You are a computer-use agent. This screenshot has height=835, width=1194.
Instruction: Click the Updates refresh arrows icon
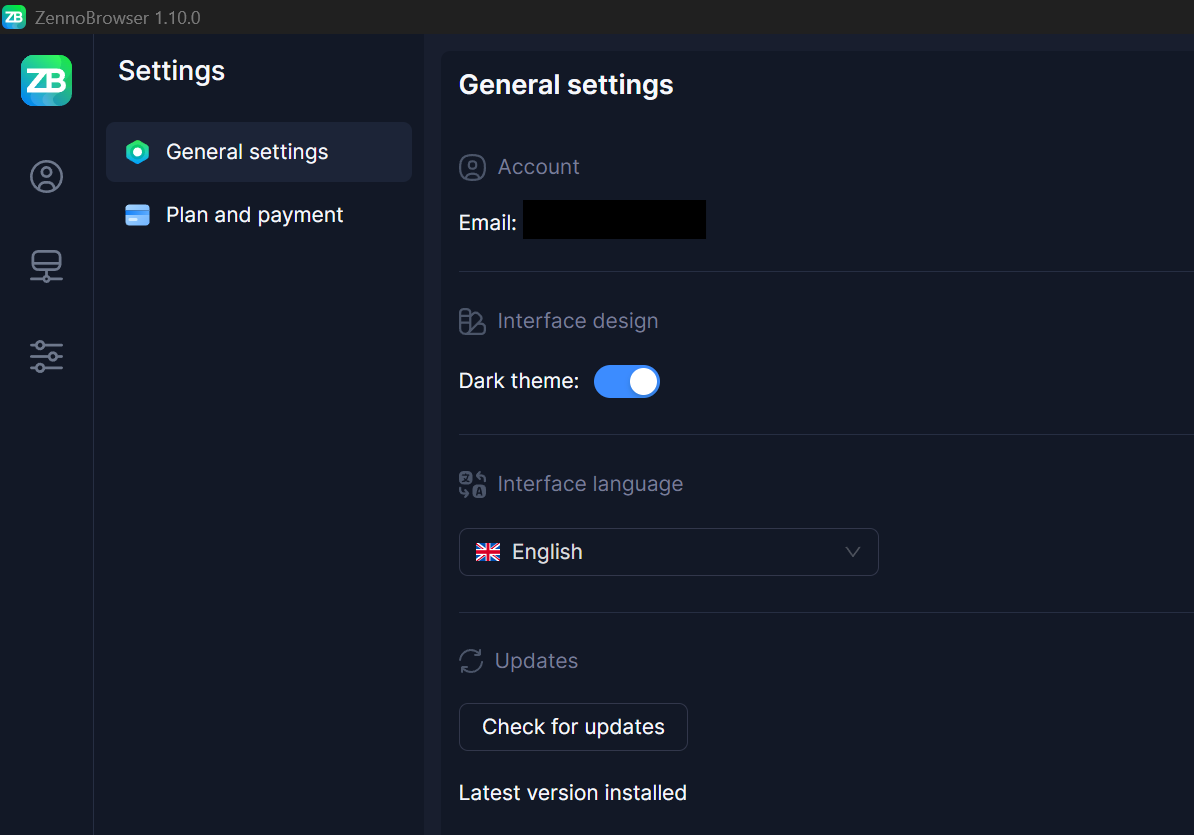point(471,661)
